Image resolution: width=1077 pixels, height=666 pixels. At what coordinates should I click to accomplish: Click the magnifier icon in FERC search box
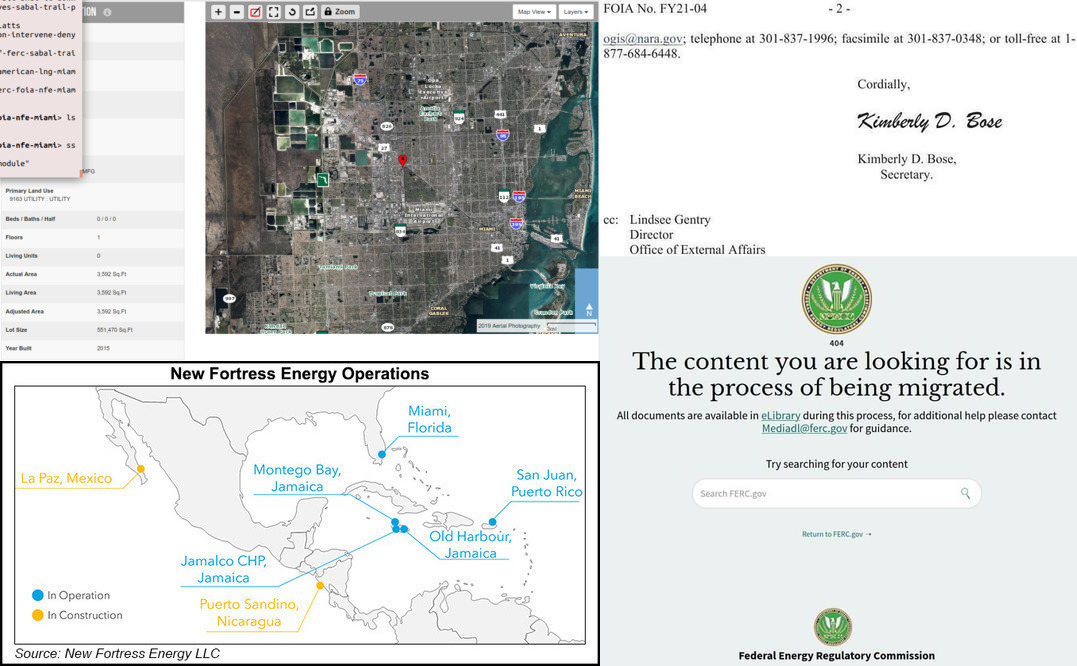click(965, 493)
